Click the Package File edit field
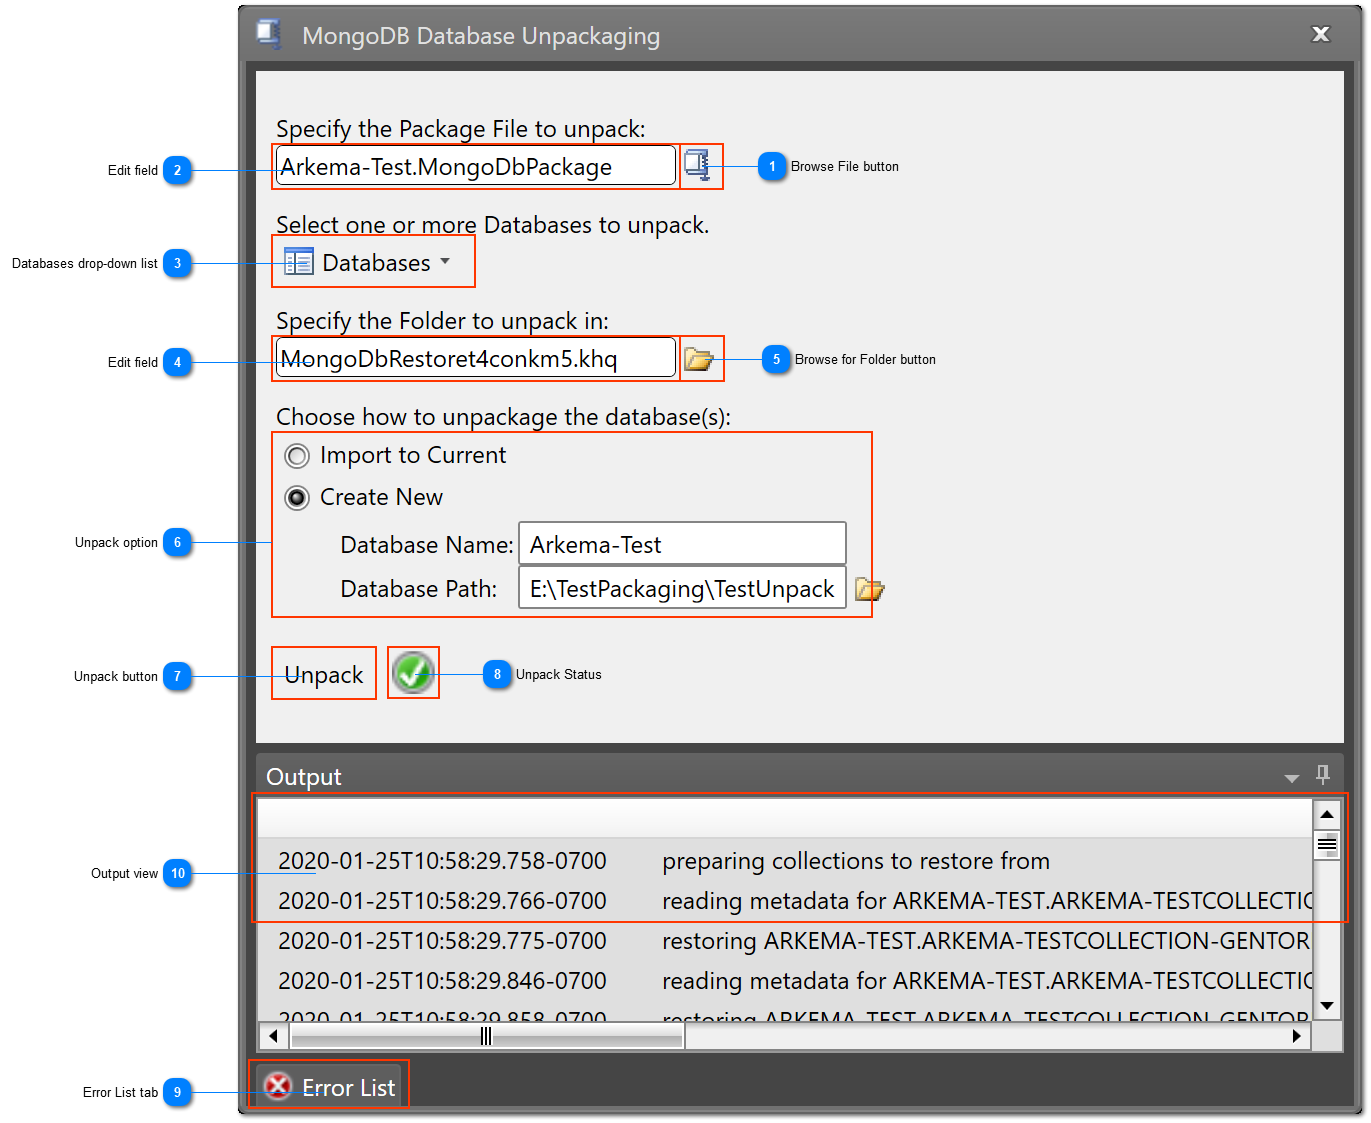This screenshot has height=1123, width=1371. [476, 166]
